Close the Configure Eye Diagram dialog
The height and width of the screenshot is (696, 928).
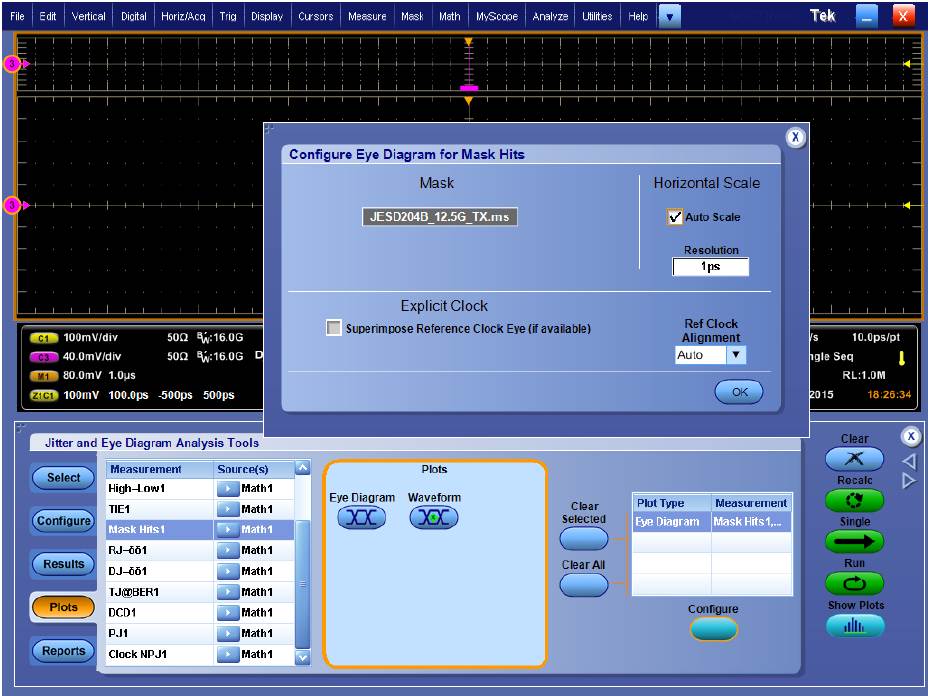point(795,138)
